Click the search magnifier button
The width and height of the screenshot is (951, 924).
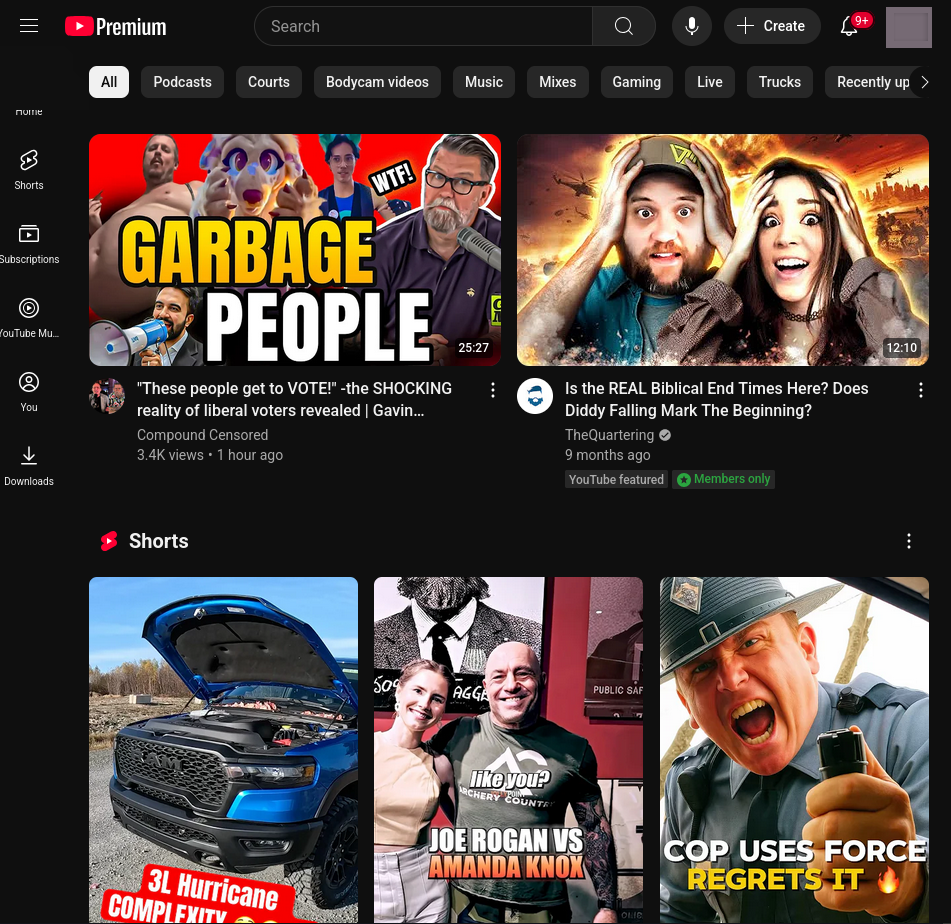pyautogui.click(x=623, y=26)
